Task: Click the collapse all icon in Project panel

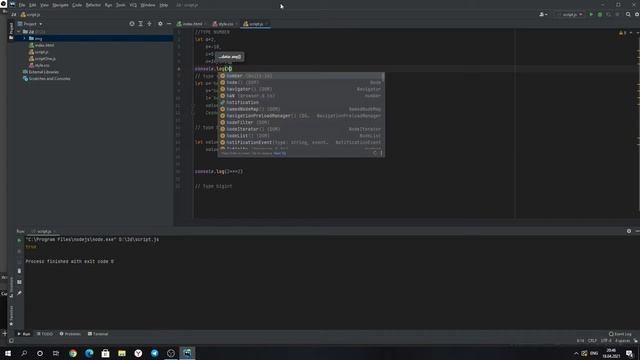Action: point(149,24)
